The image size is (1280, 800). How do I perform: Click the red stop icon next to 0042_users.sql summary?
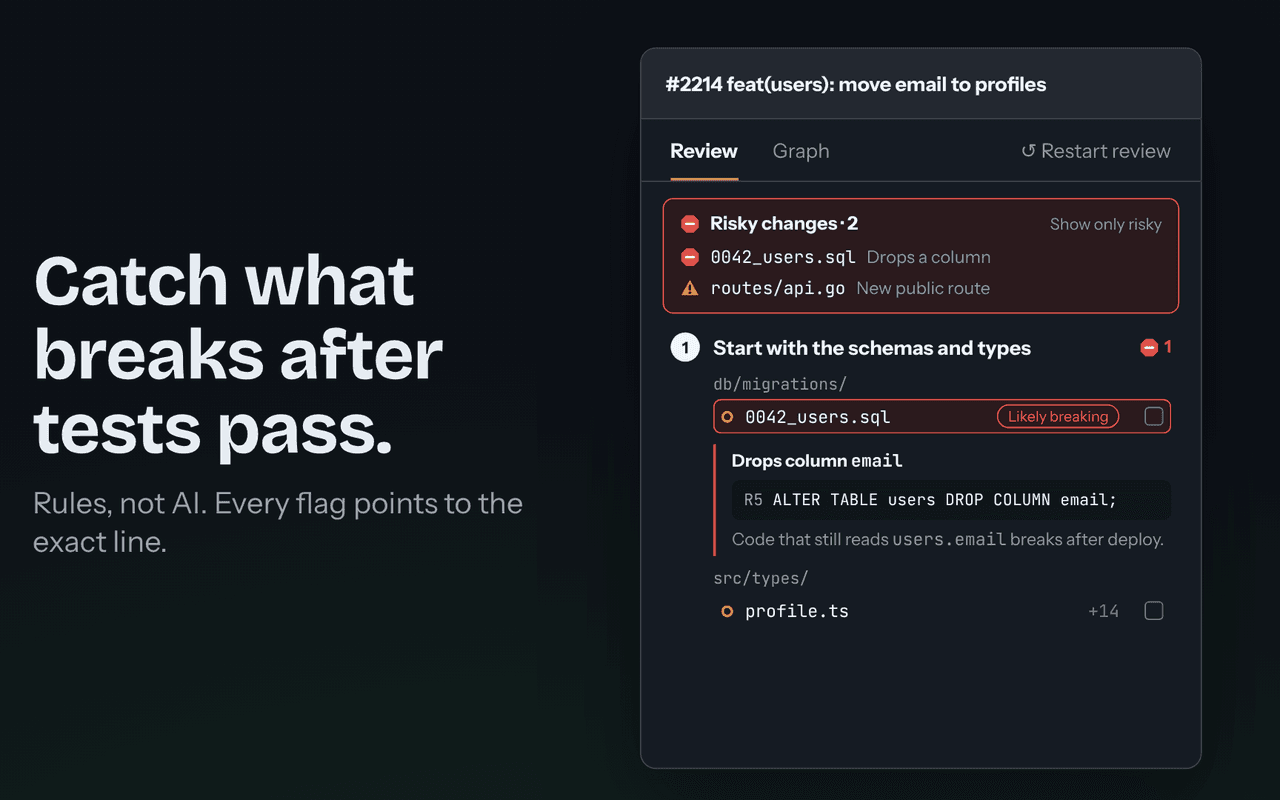pyautogui.click(x=690, y=257)
